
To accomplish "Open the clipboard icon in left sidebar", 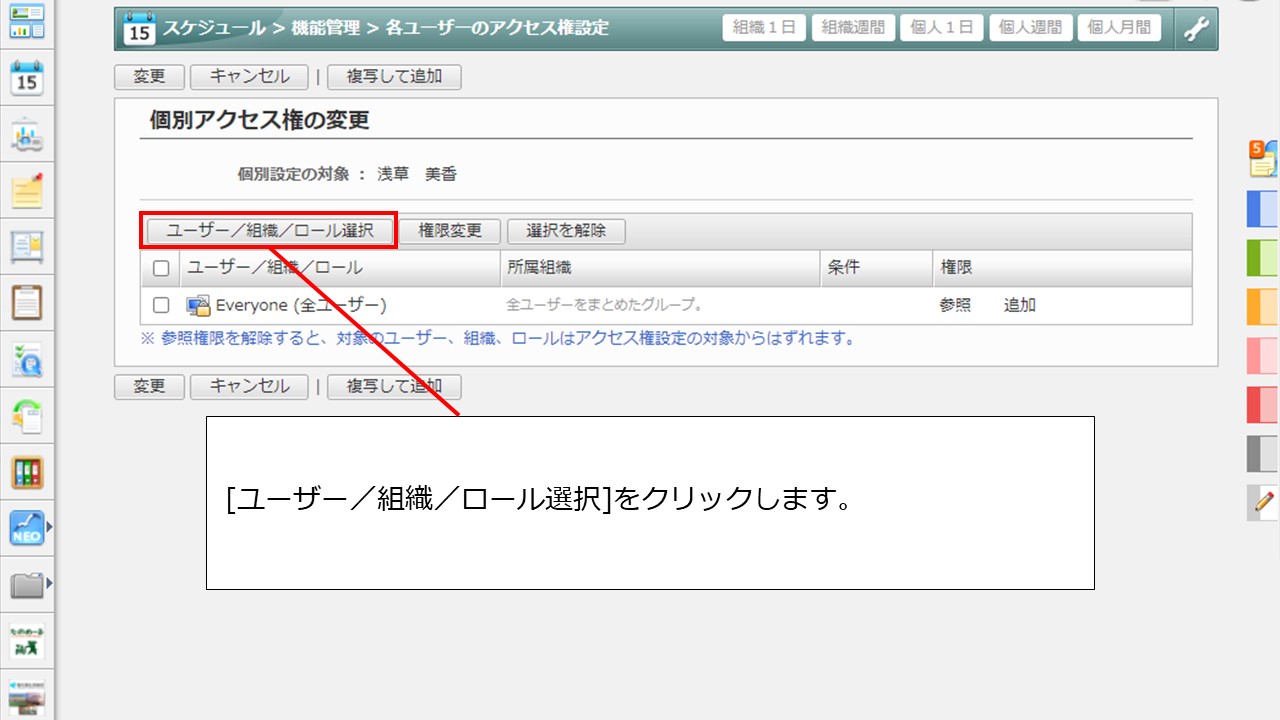I will coord(27,302).
